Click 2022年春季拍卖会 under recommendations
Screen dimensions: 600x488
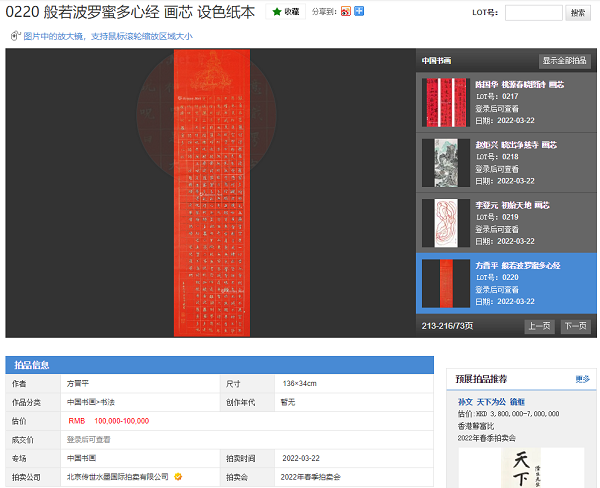coord(487,438)
